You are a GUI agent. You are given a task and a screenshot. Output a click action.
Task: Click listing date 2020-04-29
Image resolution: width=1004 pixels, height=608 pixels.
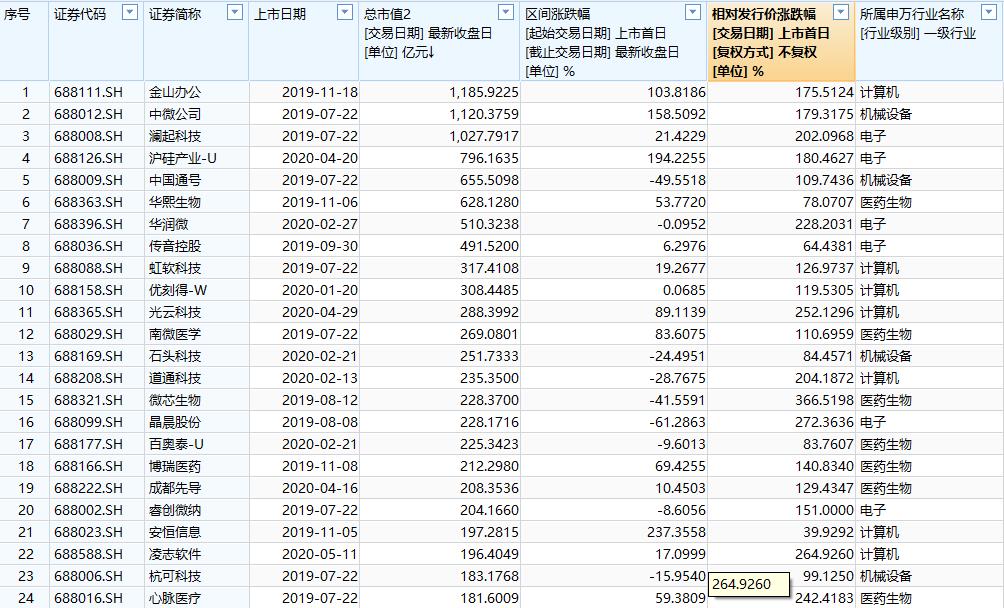320,312
